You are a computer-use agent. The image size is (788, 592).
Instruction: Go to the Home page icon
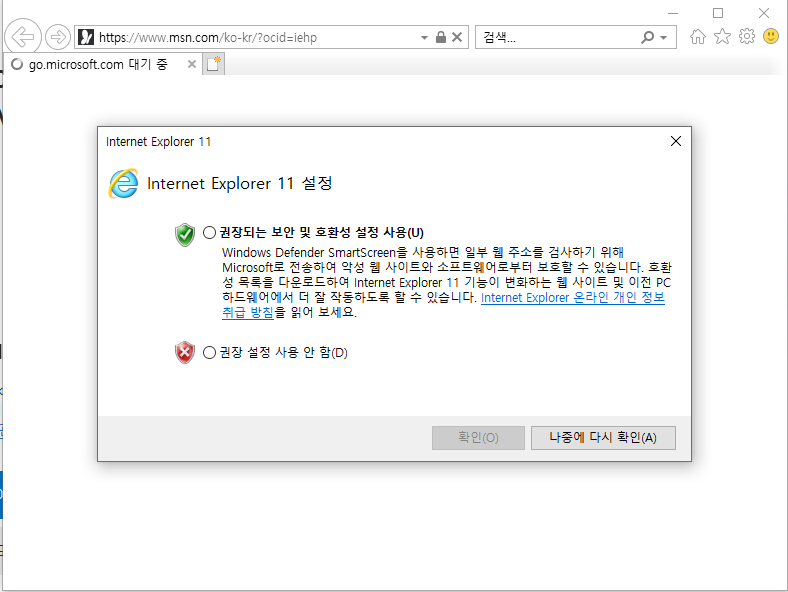point(698,37)
